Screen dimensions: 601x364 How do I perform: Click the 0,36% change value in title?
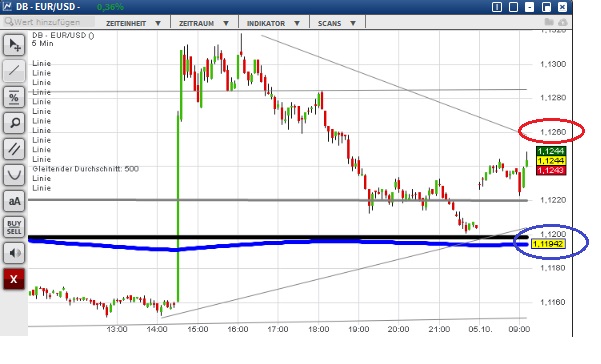tap(110, 7)
